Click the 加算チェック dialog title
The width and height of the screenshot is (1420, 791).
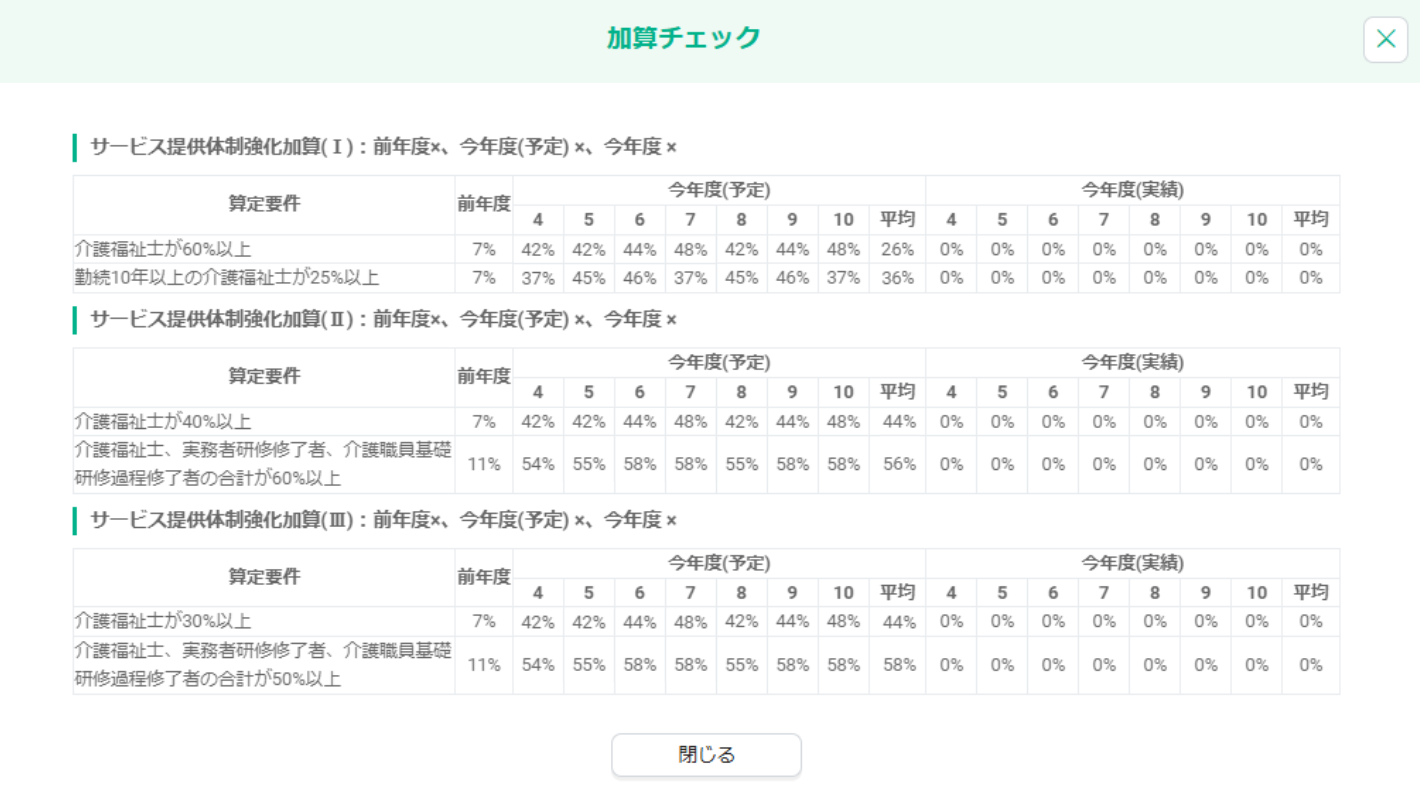click(683, 38)
